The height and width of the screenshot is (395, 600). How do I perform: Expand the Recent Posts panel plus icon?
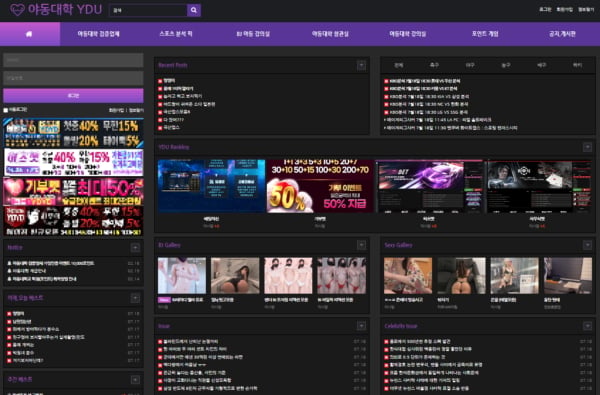[361, 65]
